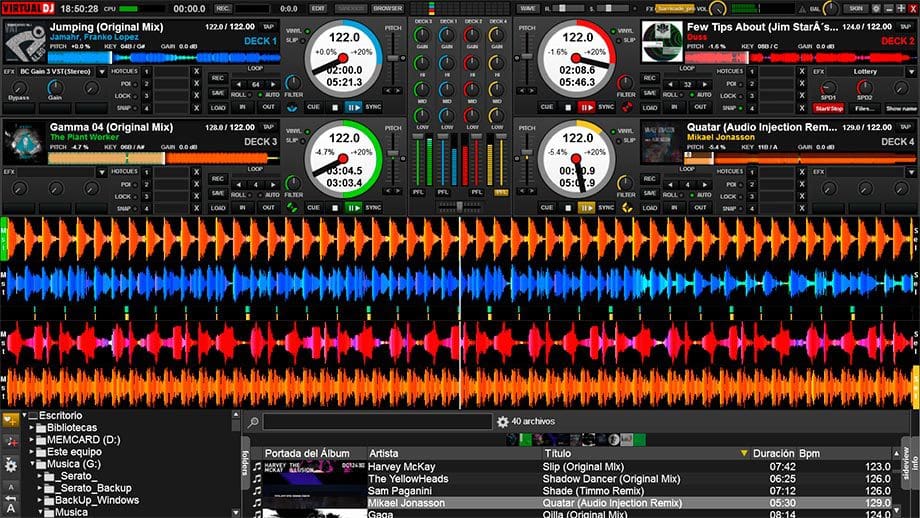Screen dimensions: 920x518
Task: Click CUE on Deck 2
Action: tap(547, 107)
